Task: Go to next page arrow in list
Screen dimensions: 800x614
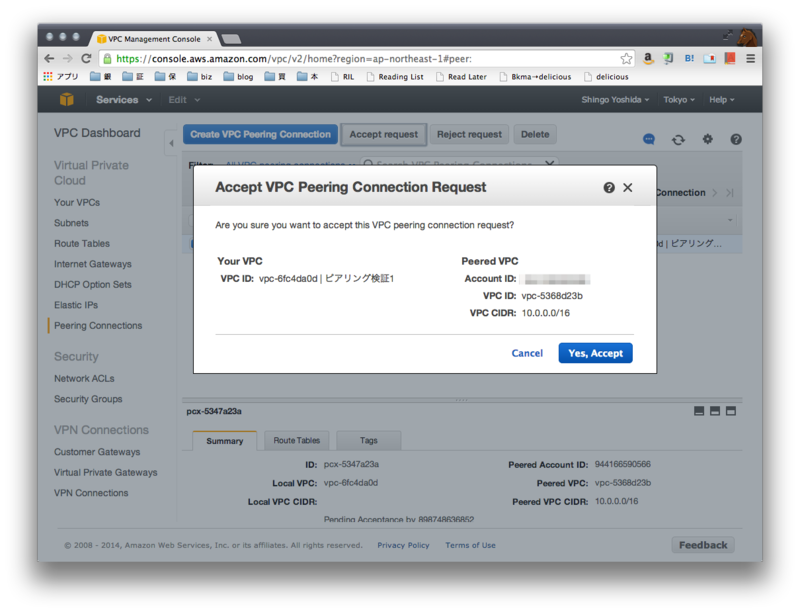Action: [x=715, y=192]
